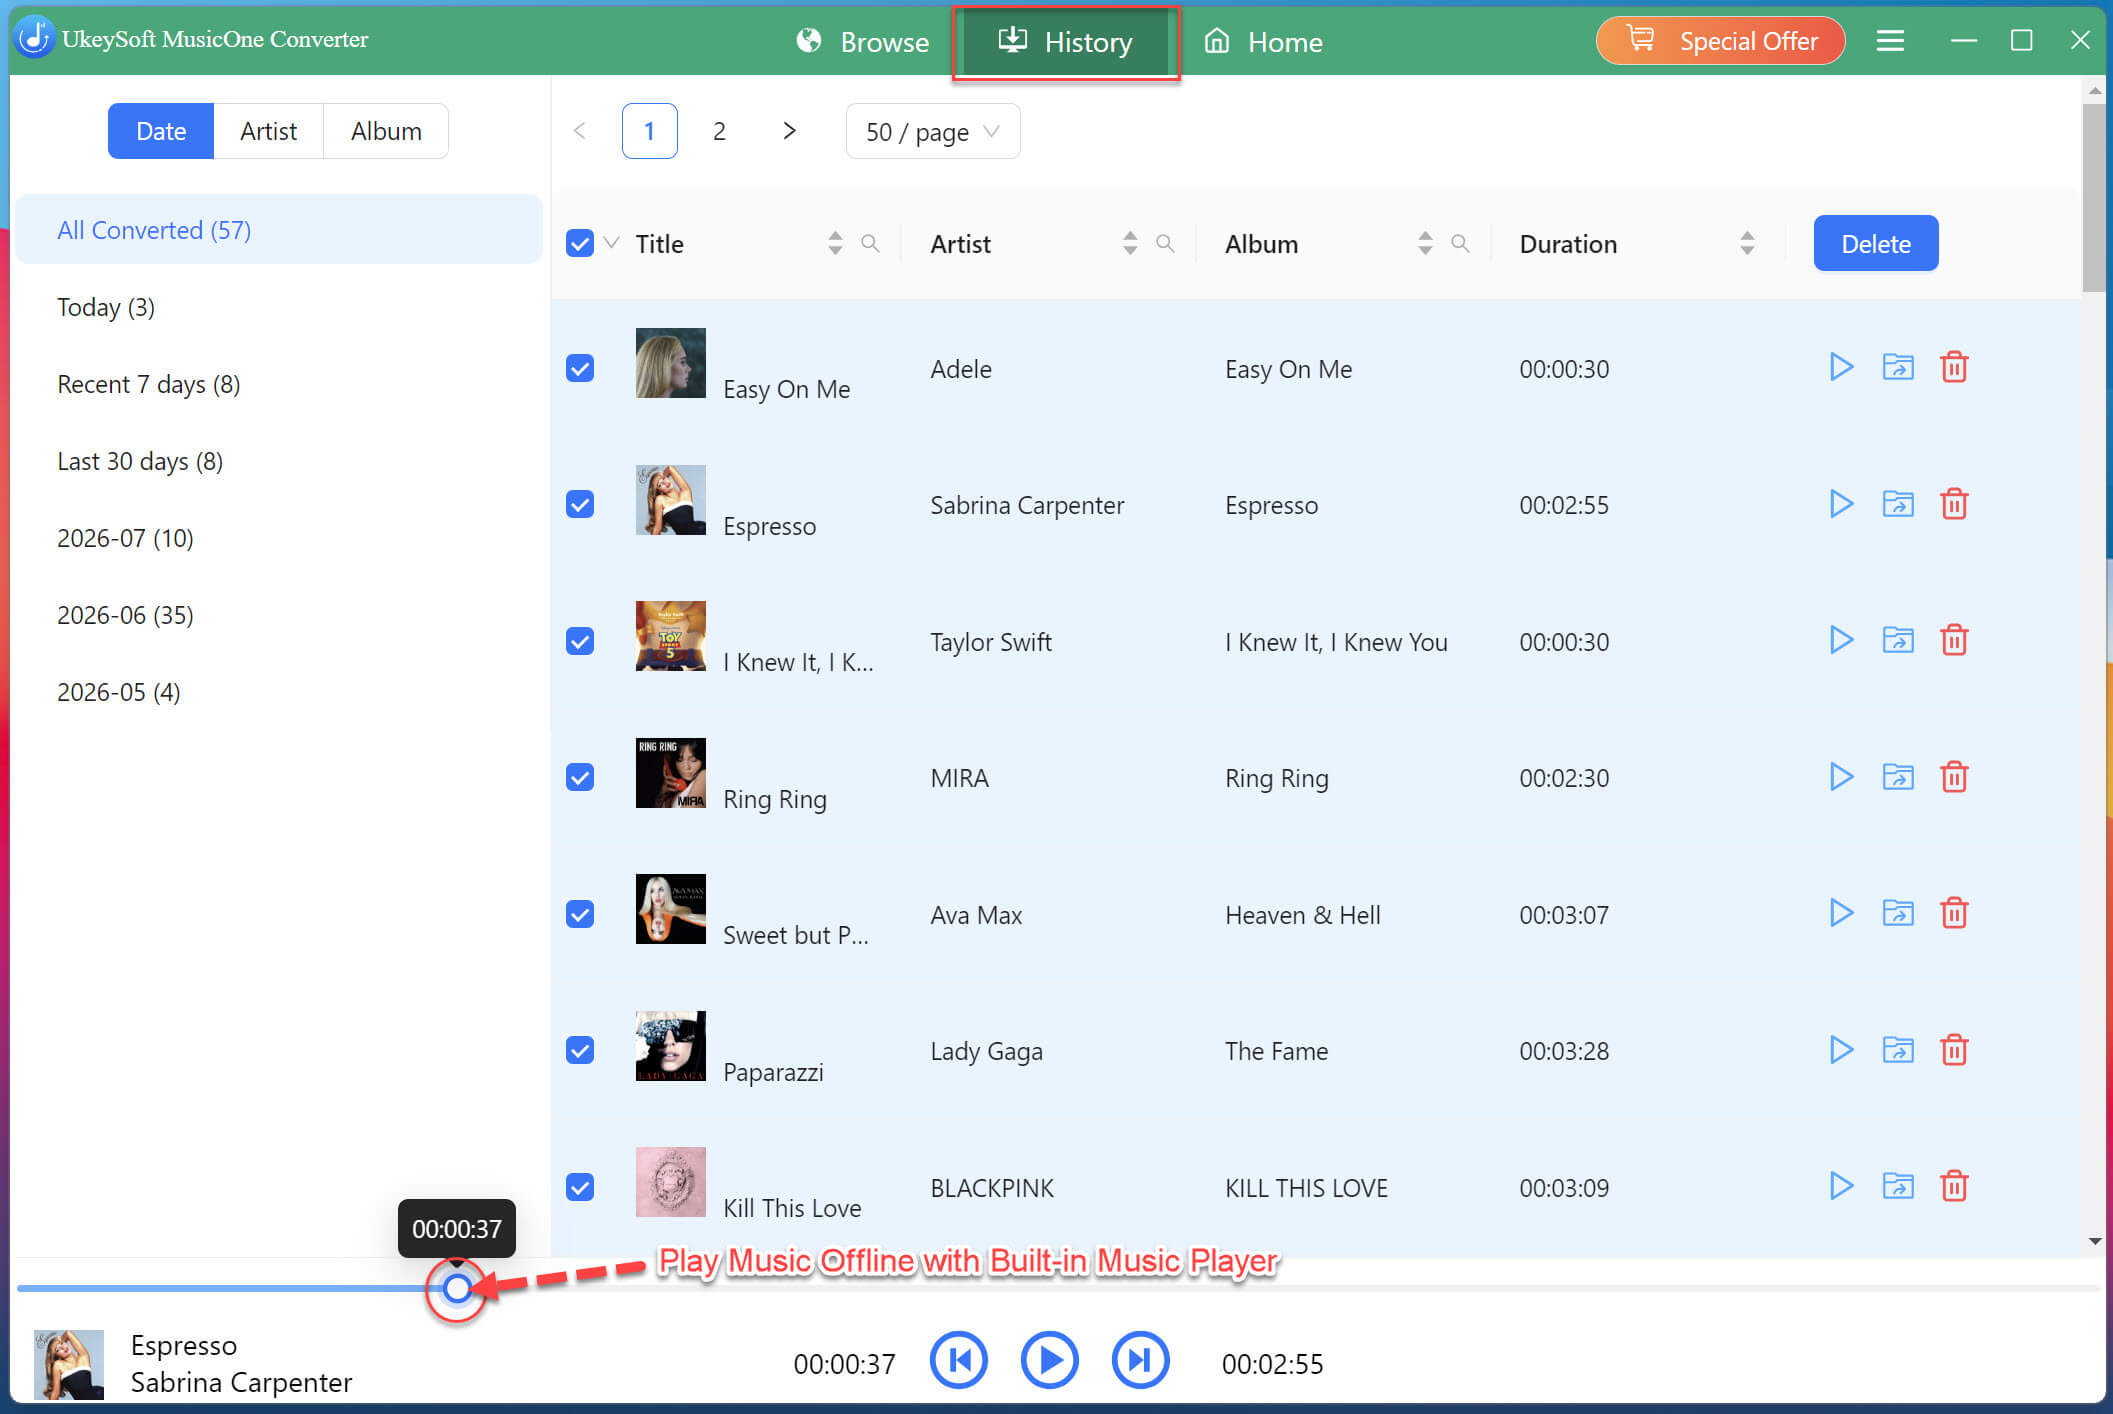Search within the Artist column

point(1165,243)
